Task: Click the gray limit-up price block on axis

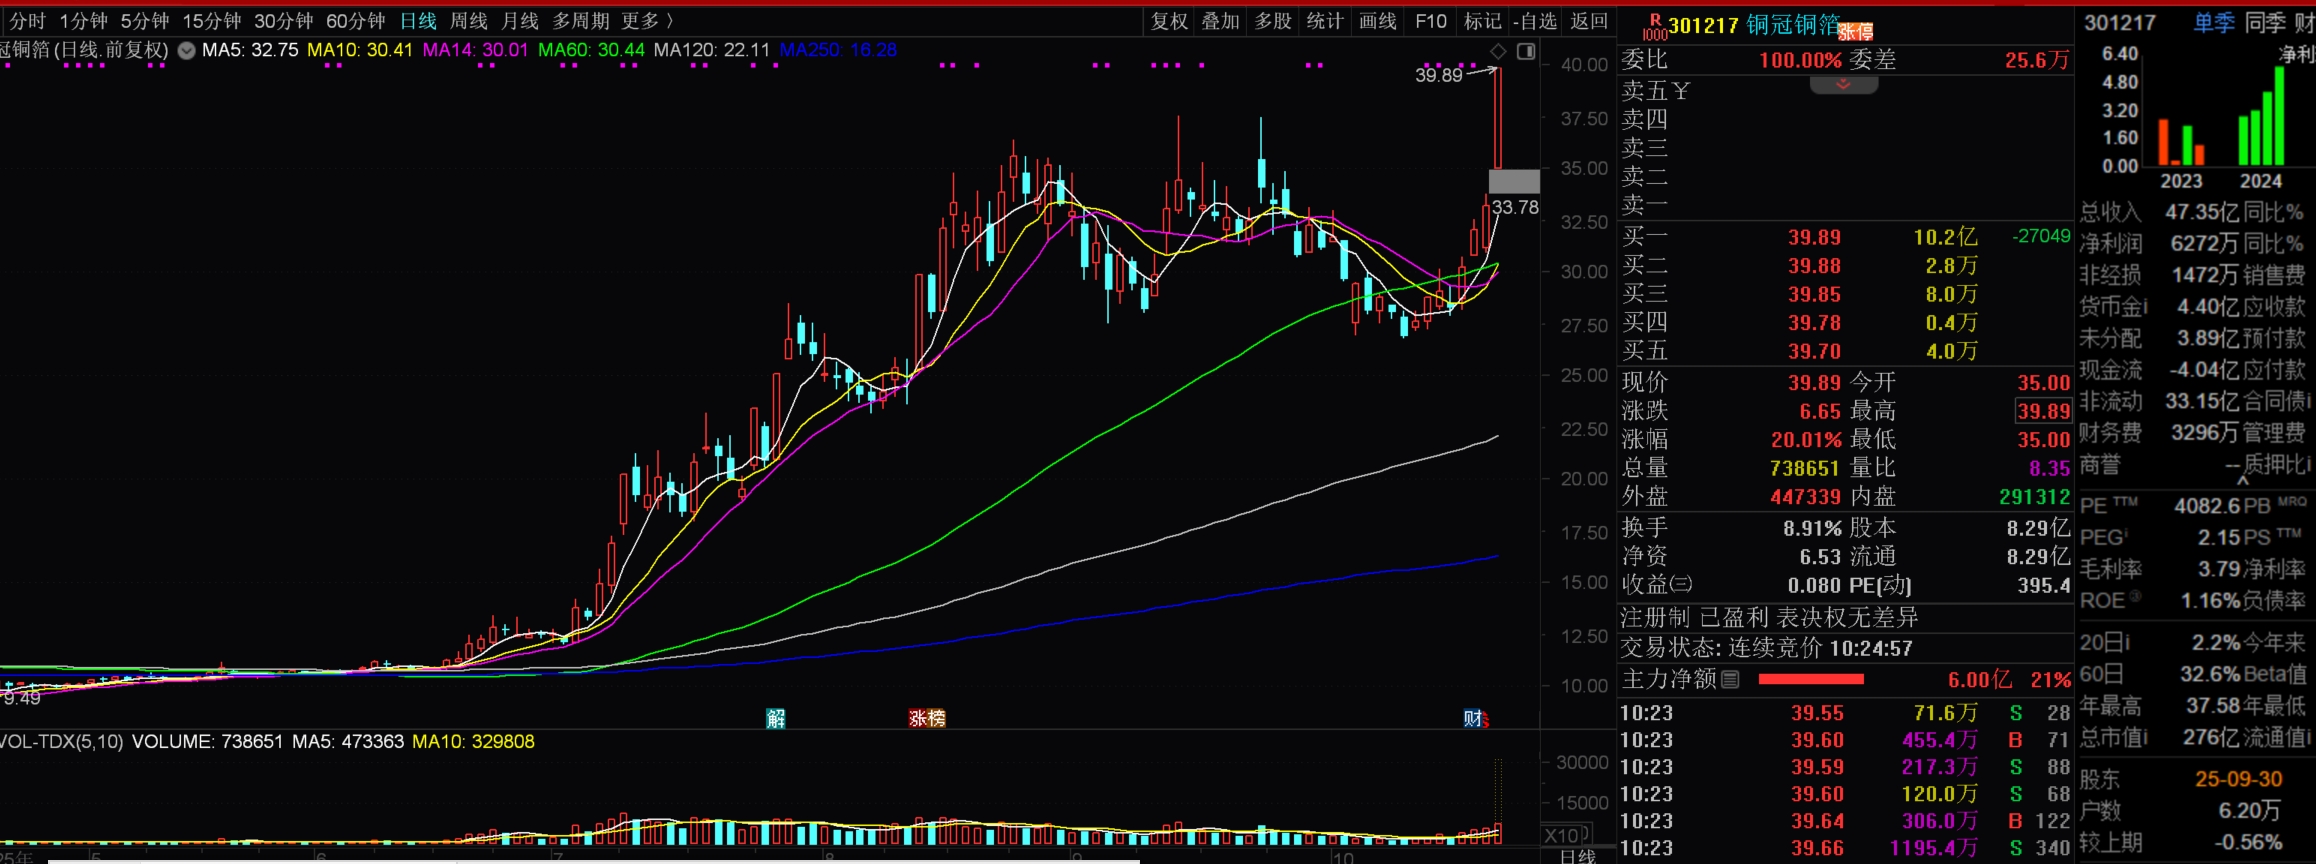Action: pyautogui.click(x=1514, y=182)
